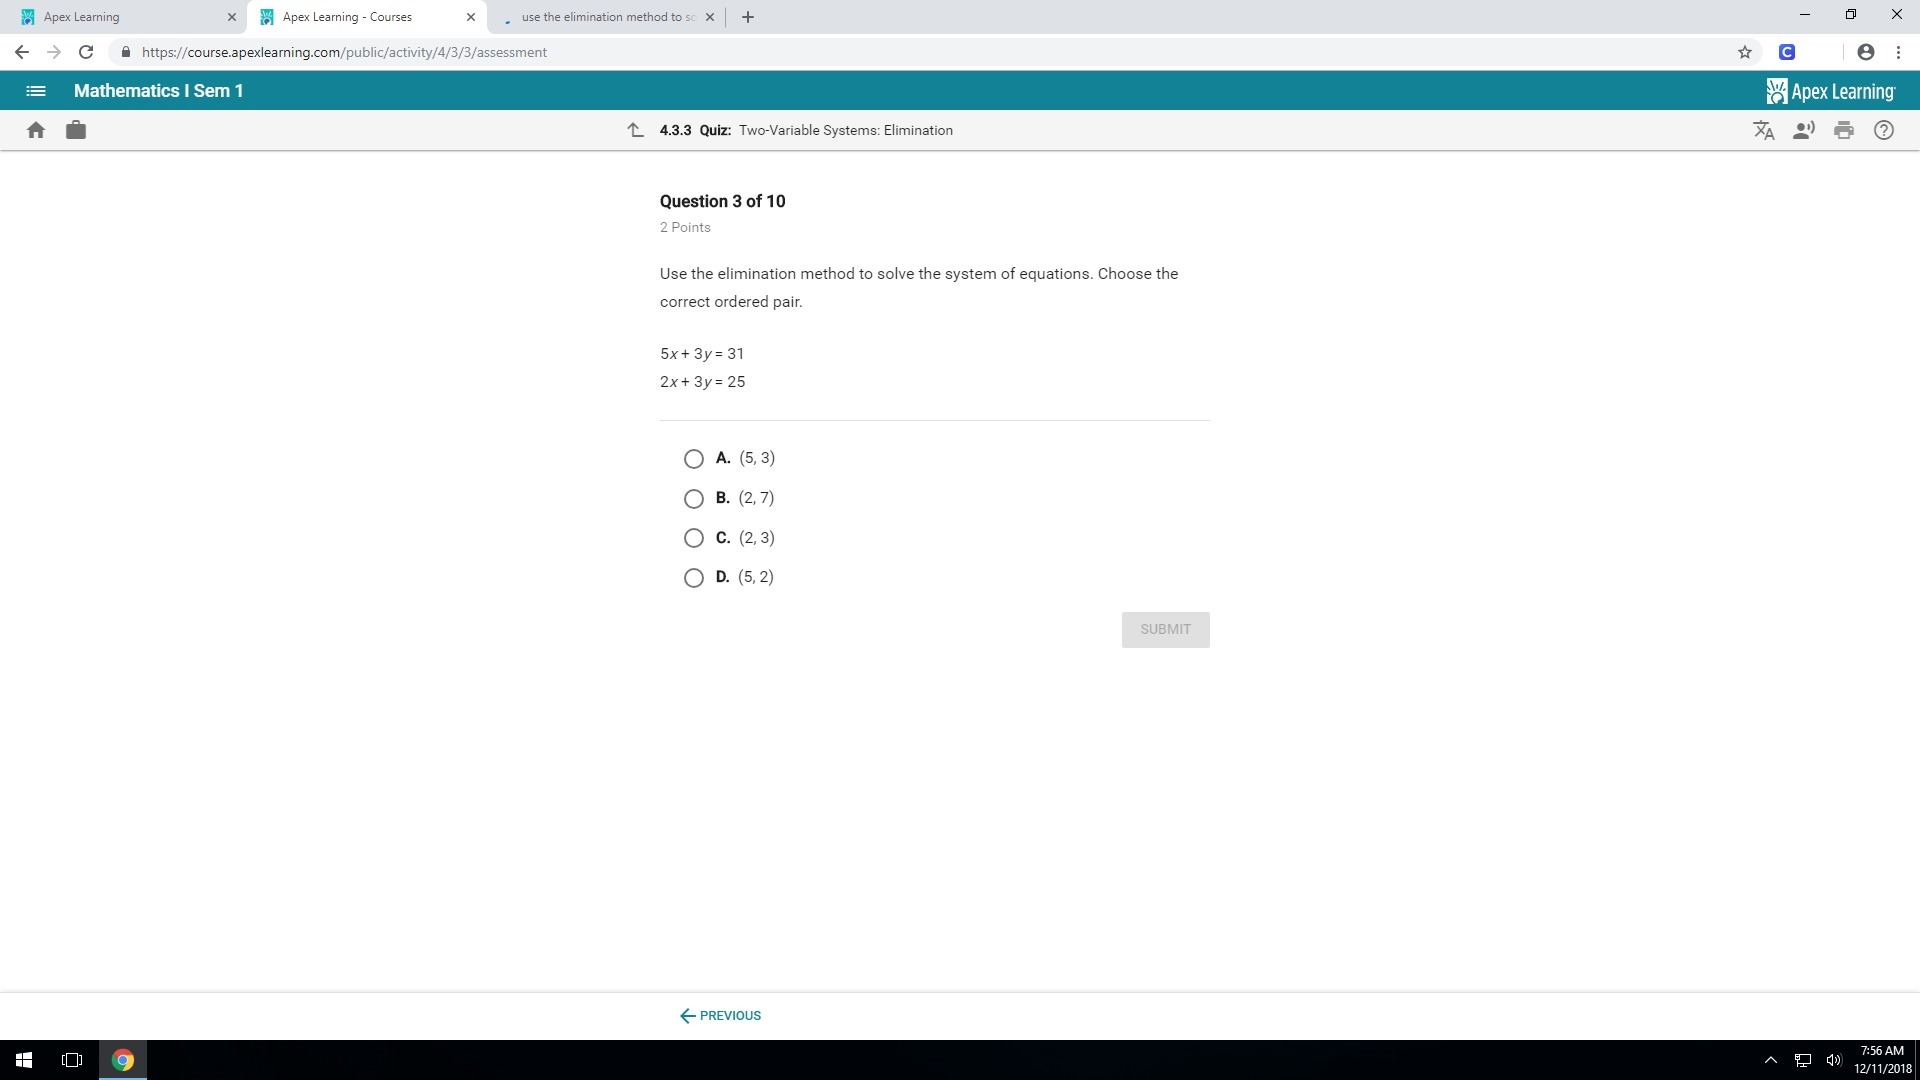This screenshot has width=1920, height=1080.
Task: Bookmark this page with the star
Action: pyautogui.click(x=1745, y=52)
